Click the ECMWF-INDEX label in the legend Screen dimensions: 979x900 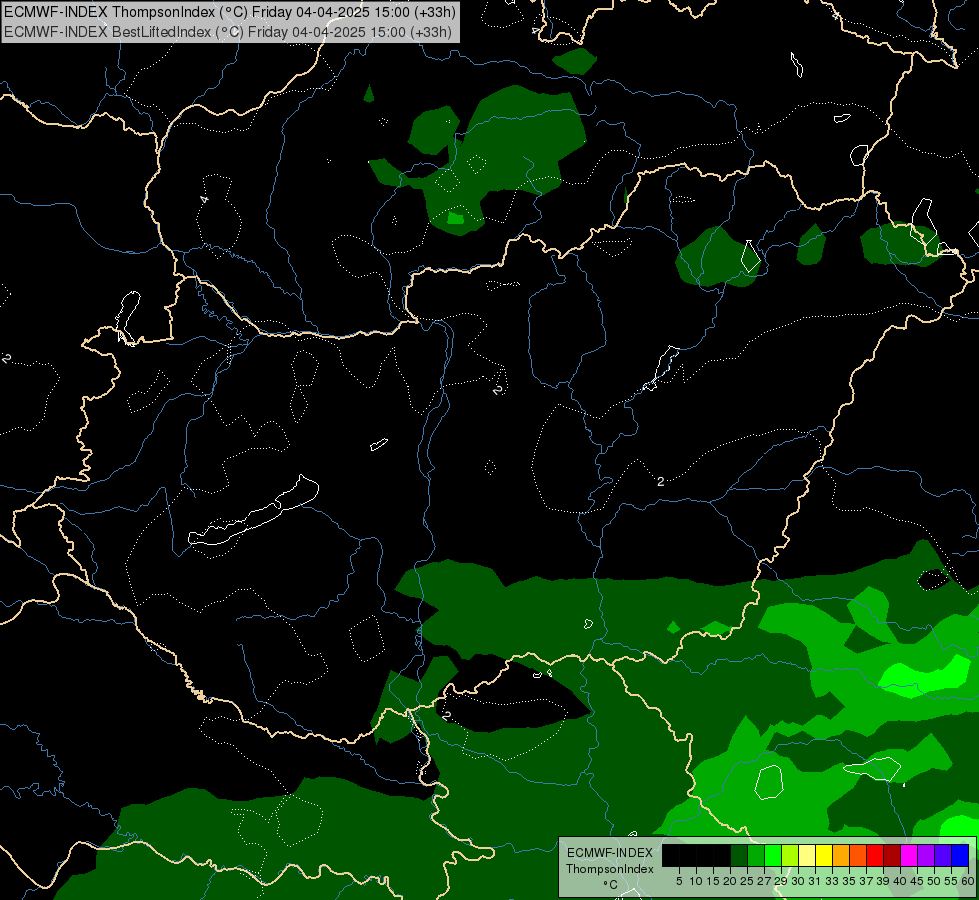[609, 853]
